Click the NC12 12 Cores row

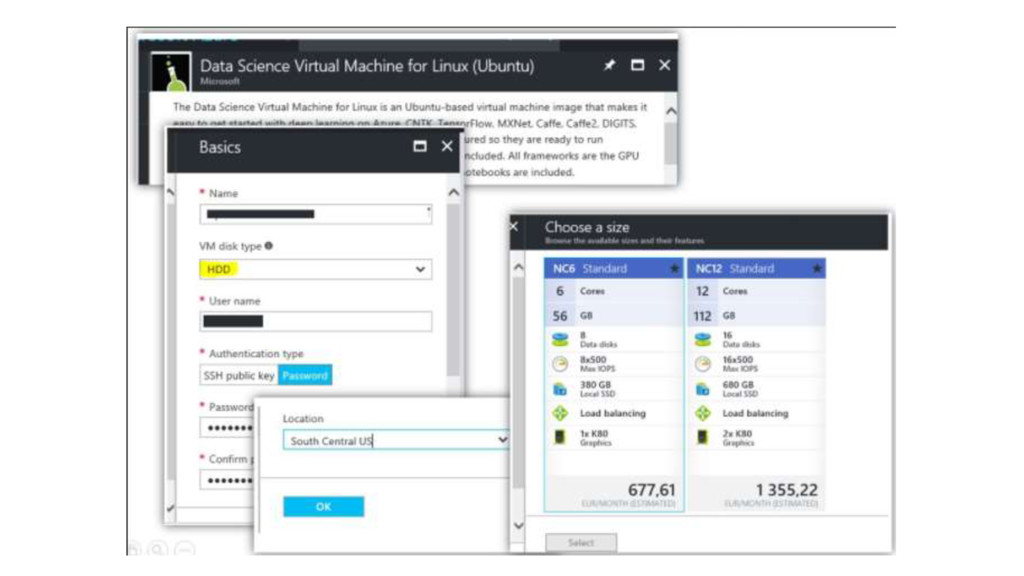point(756,291)
